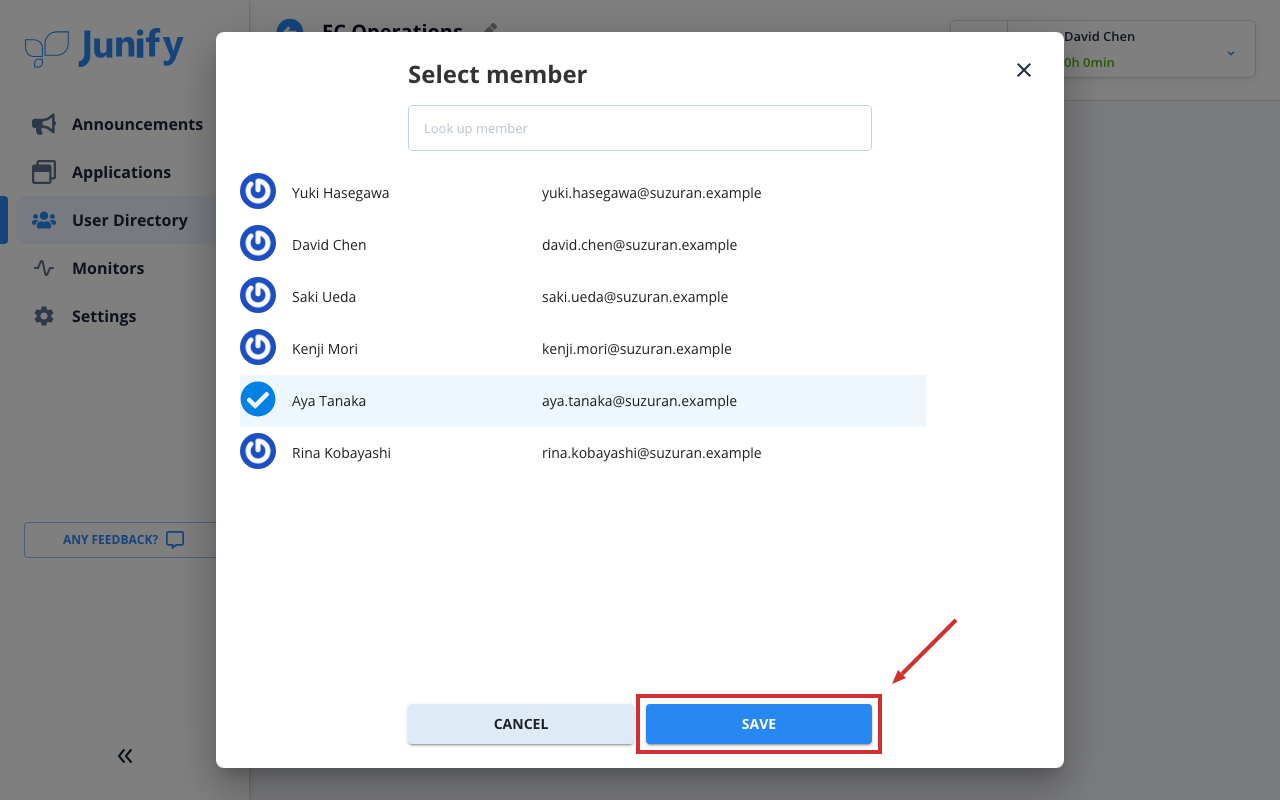Click the Cancel button

(521, 724)
